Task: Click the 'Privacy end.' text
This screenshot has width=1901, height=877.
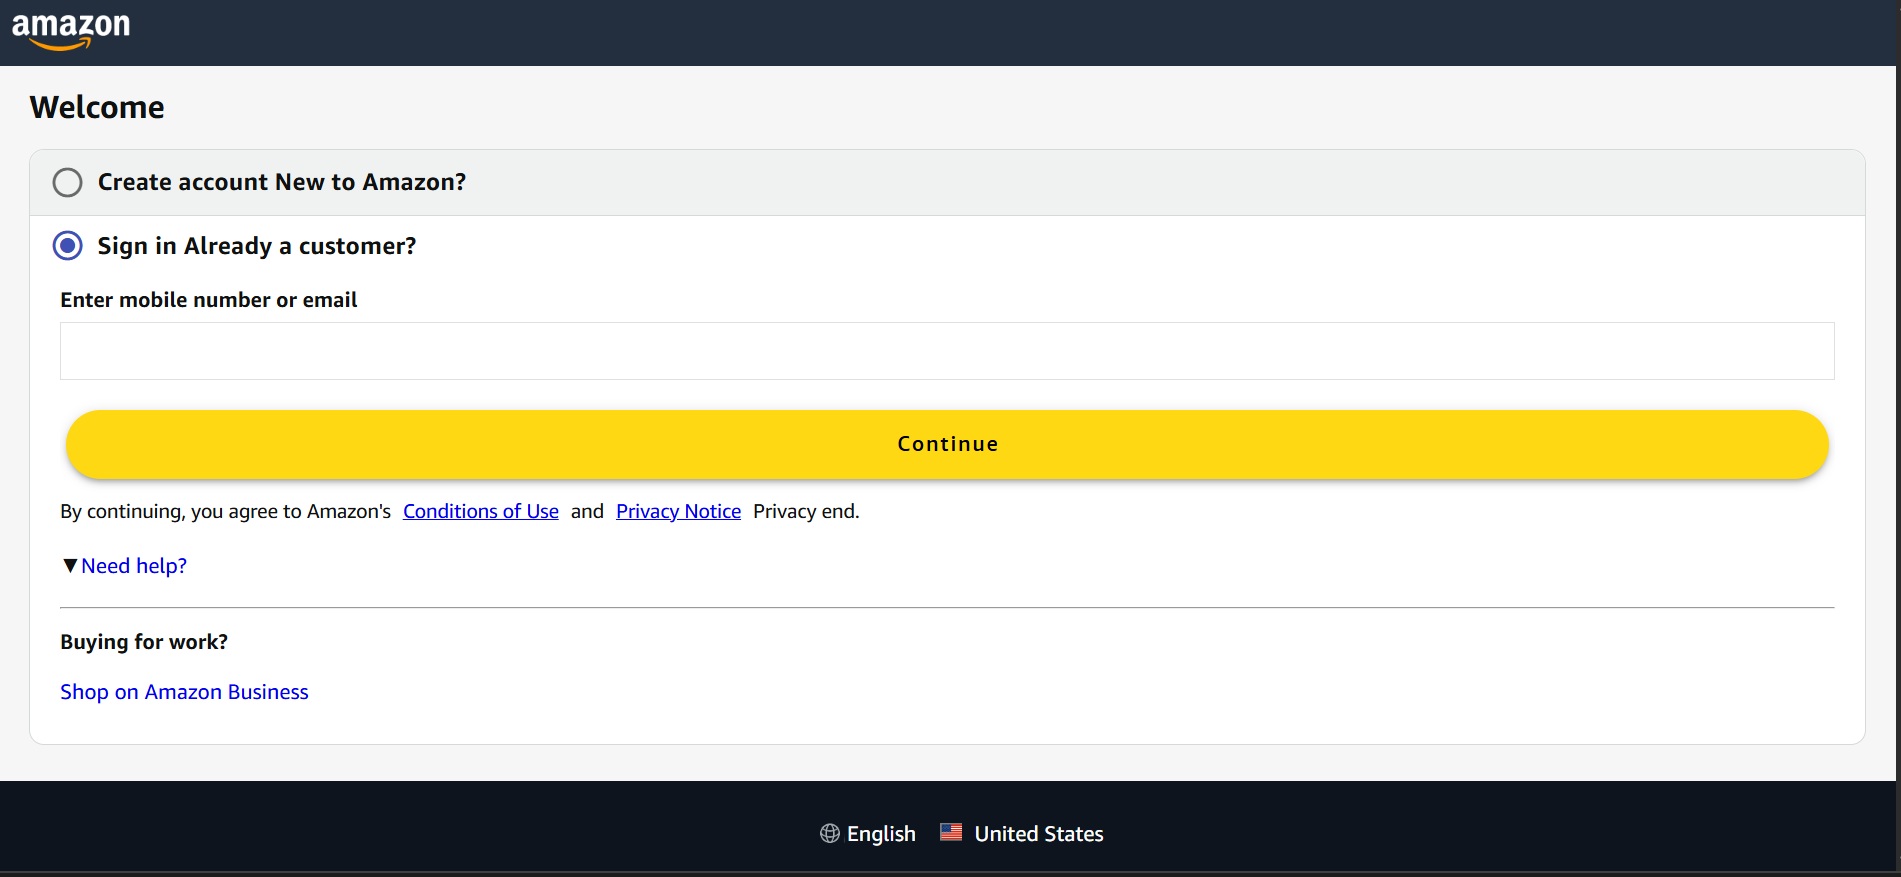Action: (x=805, y=511)
